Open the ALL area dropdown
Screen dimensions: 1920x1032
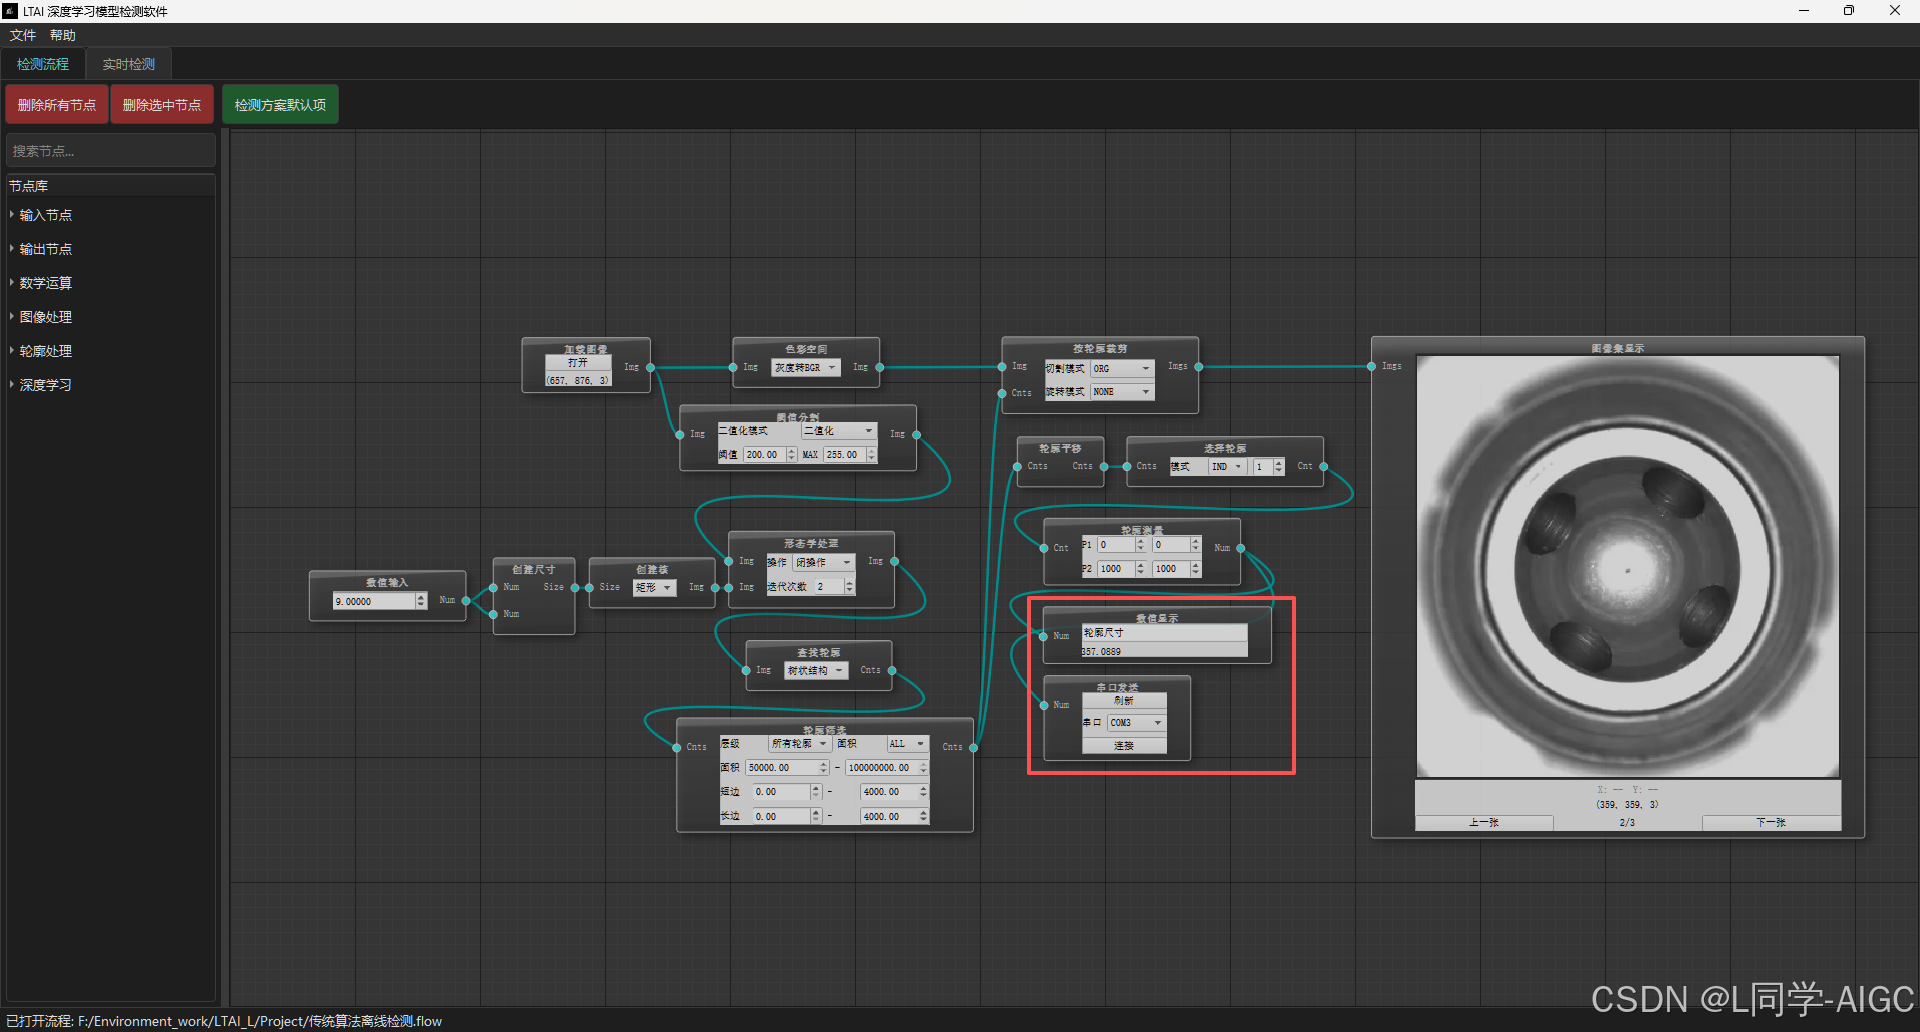coord(907,744)
